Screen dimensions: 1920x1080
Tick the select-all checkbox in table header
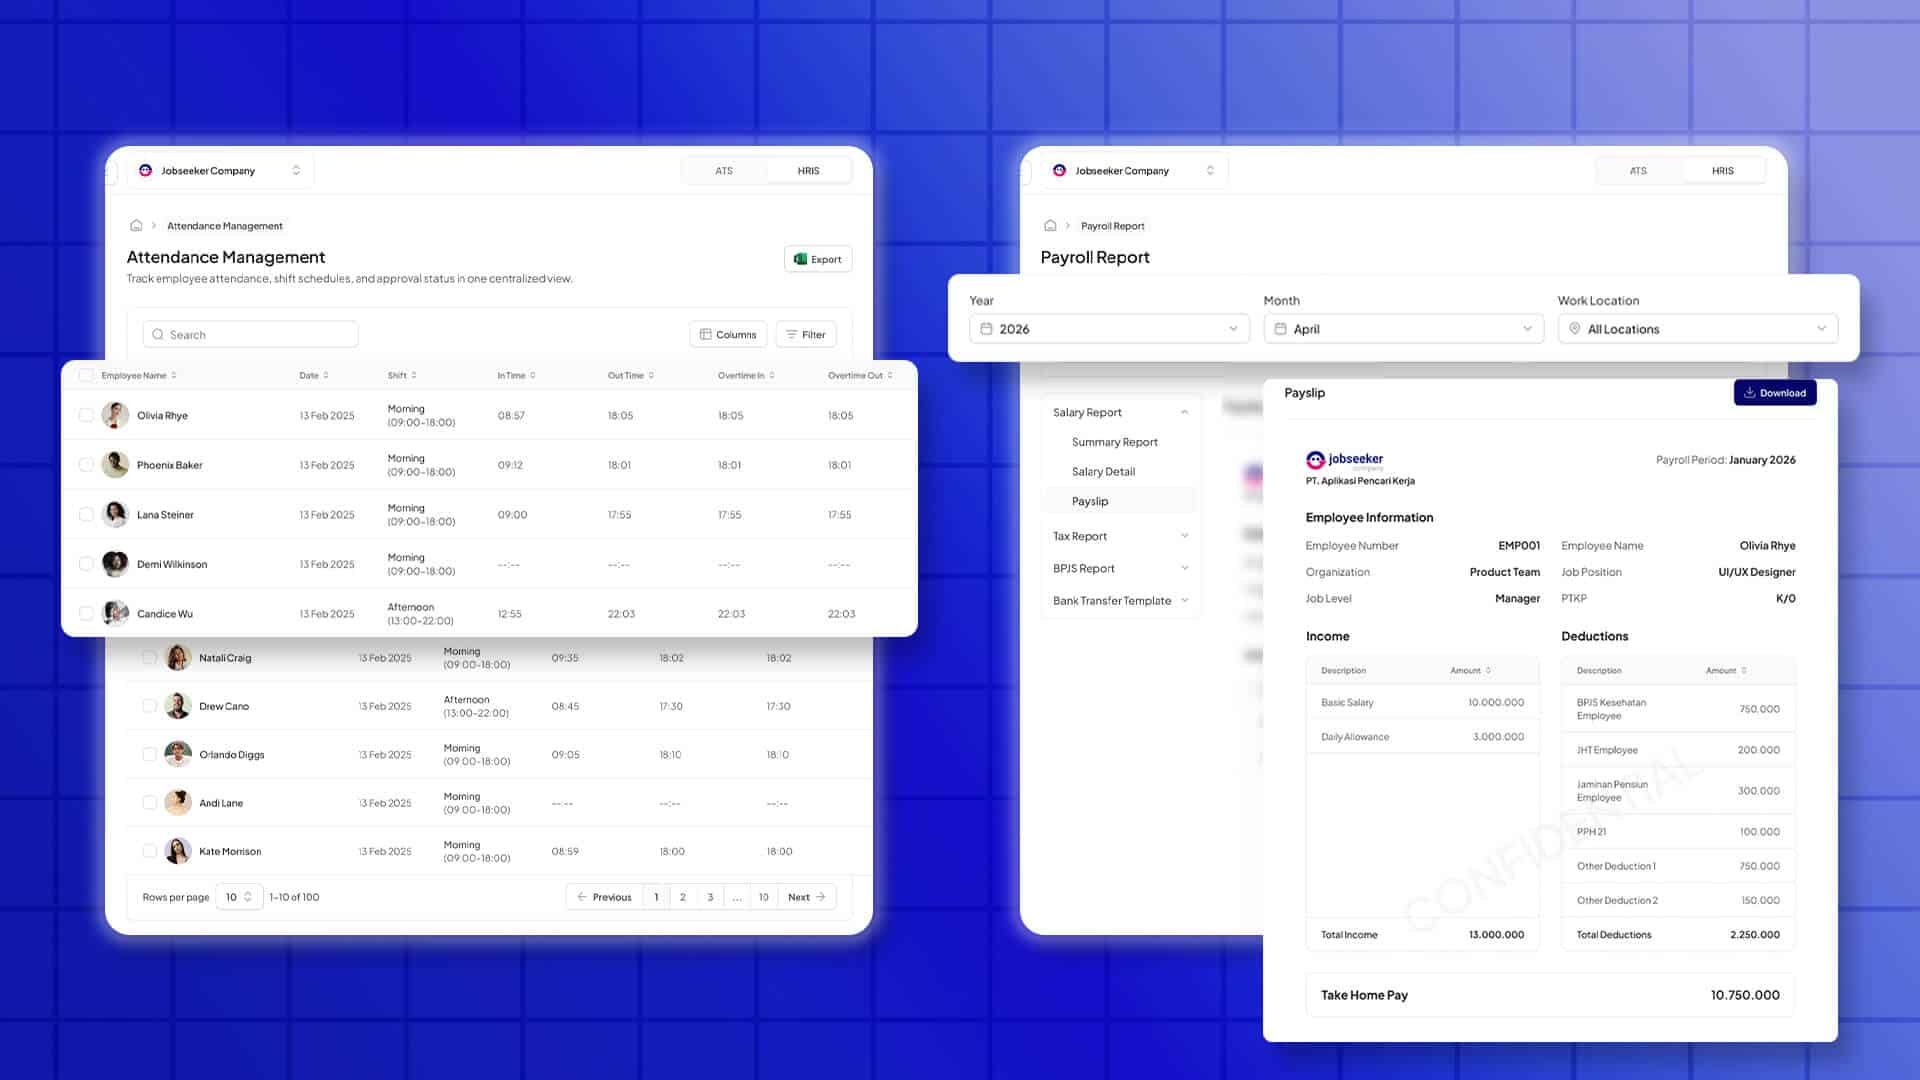pyautogui.click(x=86, y=376)
